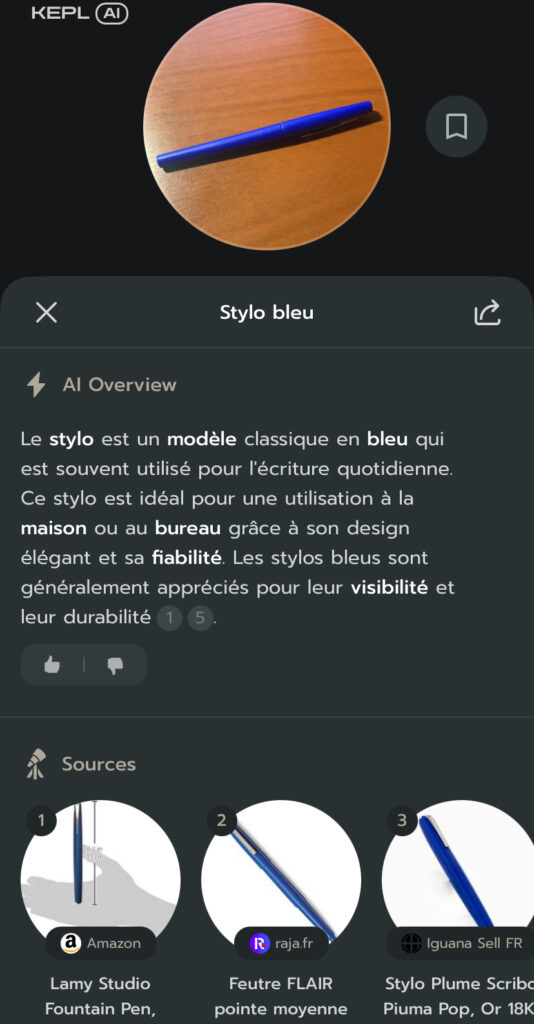Tap the Amazon source badge
This screenshot has height=1024, width=534.
pos(101,943)
